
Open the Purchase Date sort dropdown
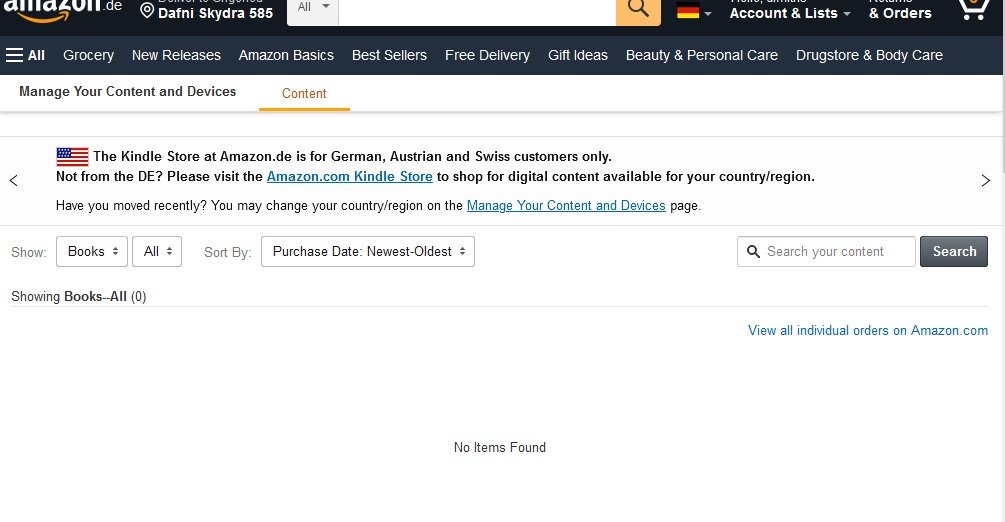pos(368,251)
